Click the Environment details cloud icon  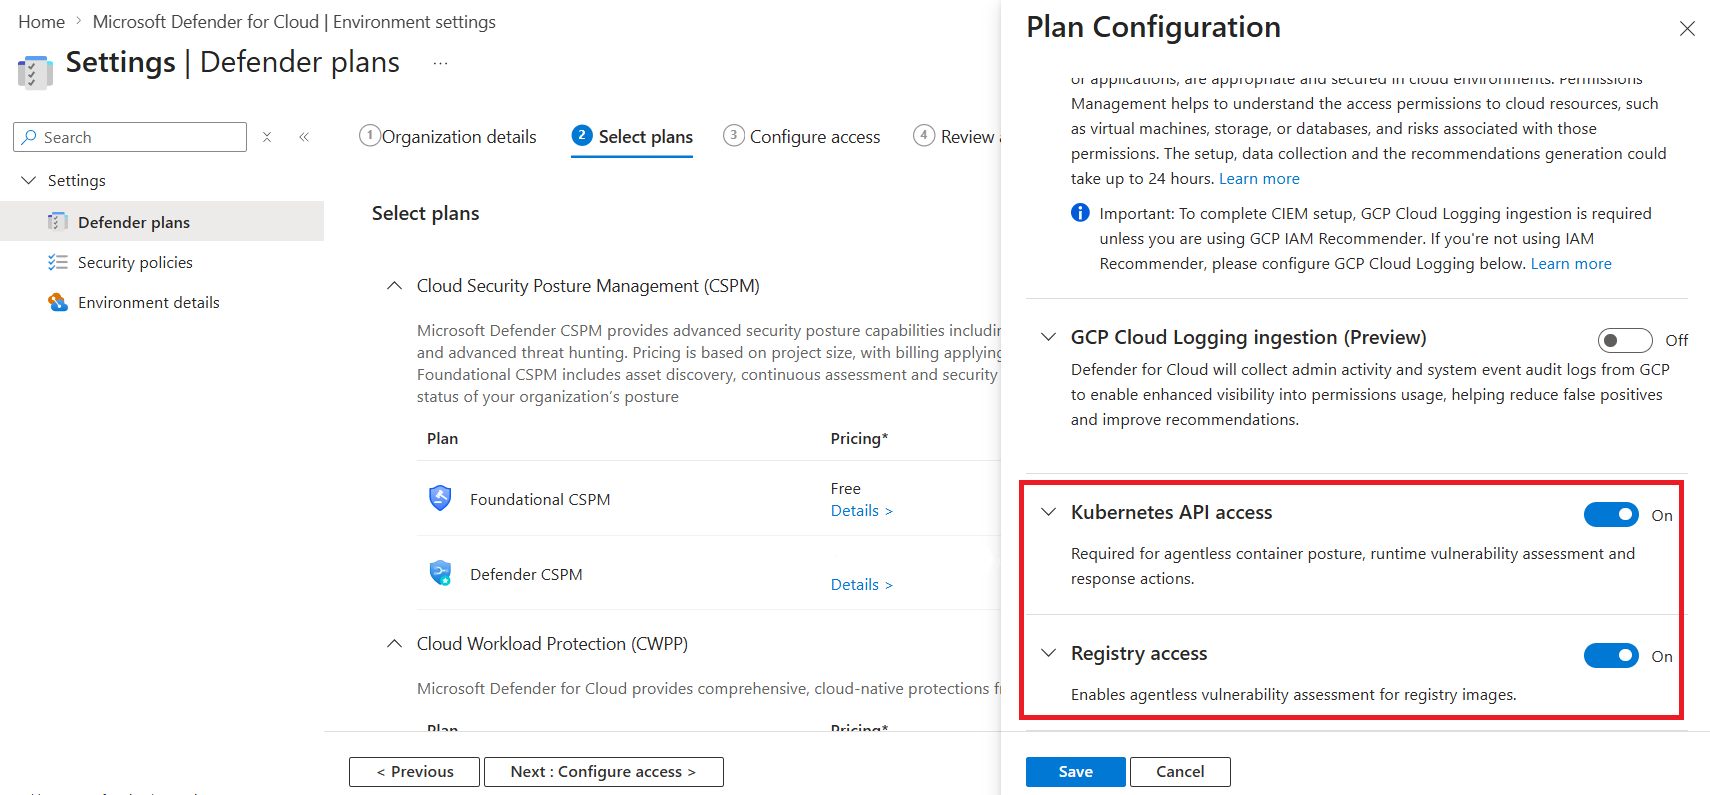(58, 302)
